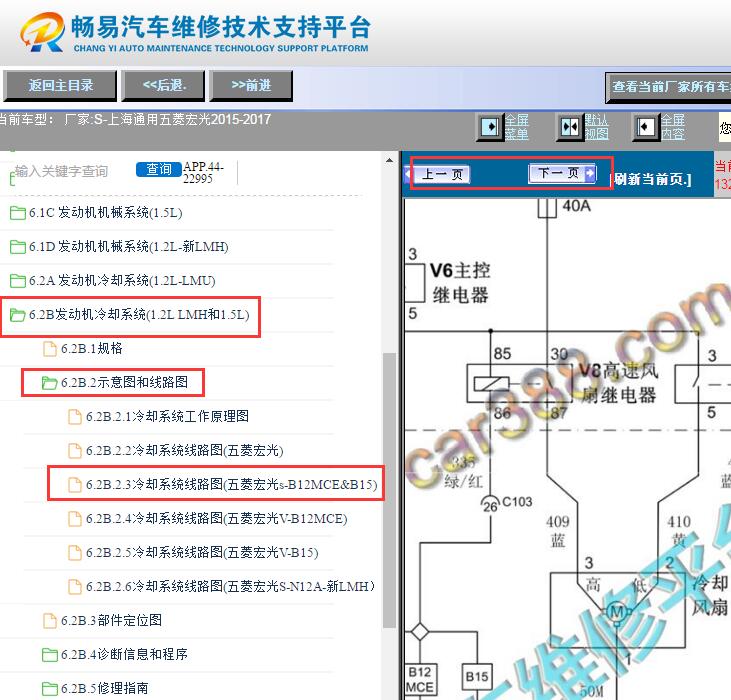
Task: Click the left arrow beside 上一页
Action: point(408,175)
